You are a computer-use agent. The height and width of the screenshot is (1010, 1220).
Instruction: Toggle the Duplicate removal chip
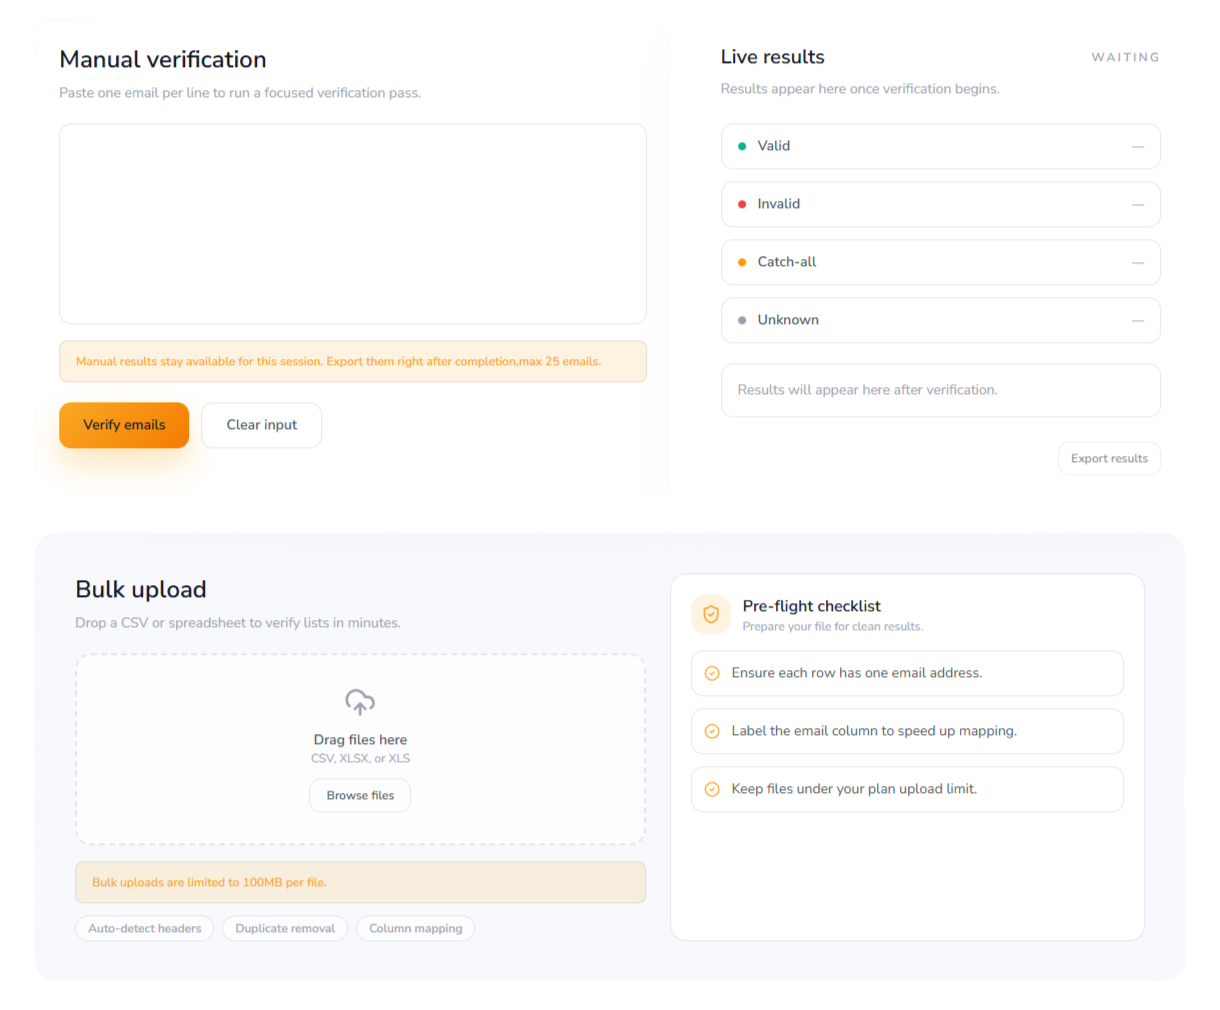[x=285, y=928]
